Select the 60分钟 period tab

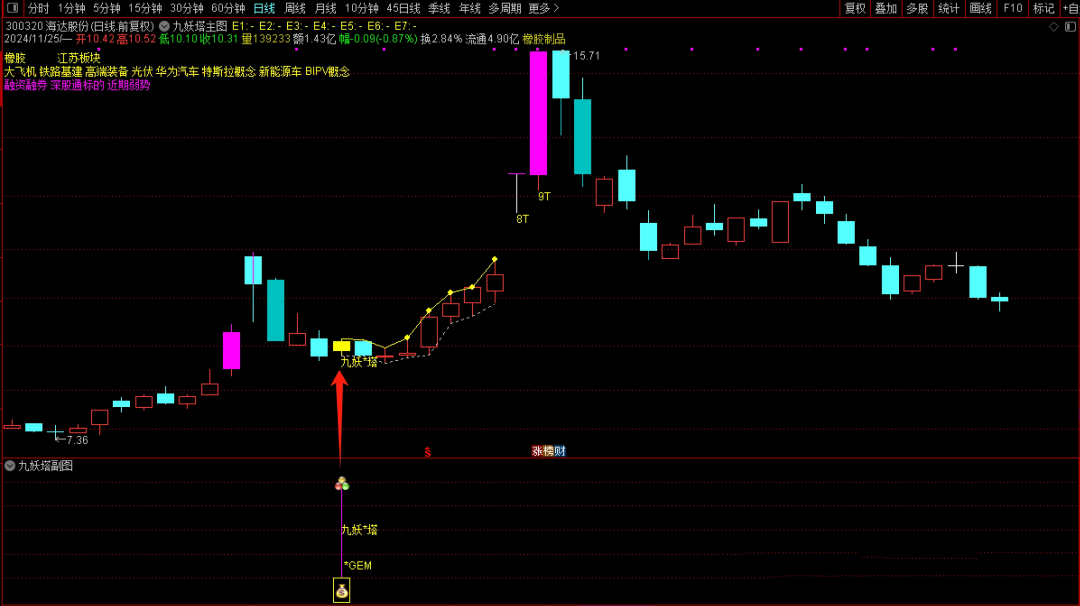pos(228,8)
